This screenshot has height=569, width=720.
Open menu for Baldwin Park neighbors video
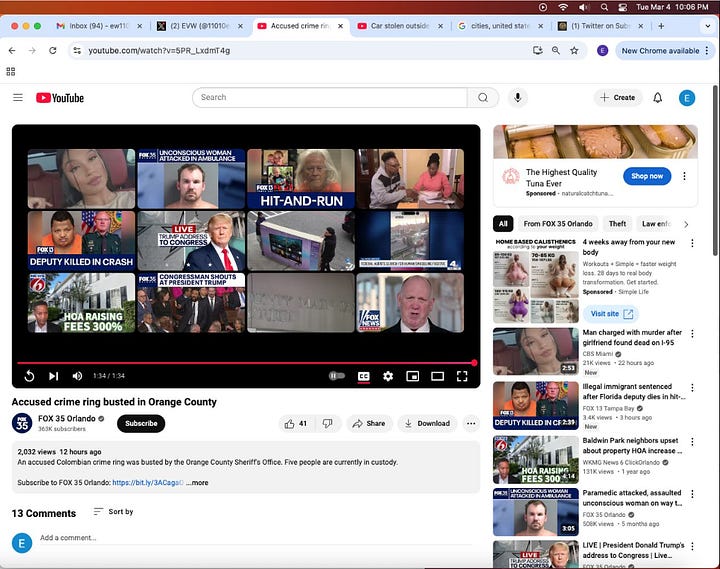pos(692,442)
